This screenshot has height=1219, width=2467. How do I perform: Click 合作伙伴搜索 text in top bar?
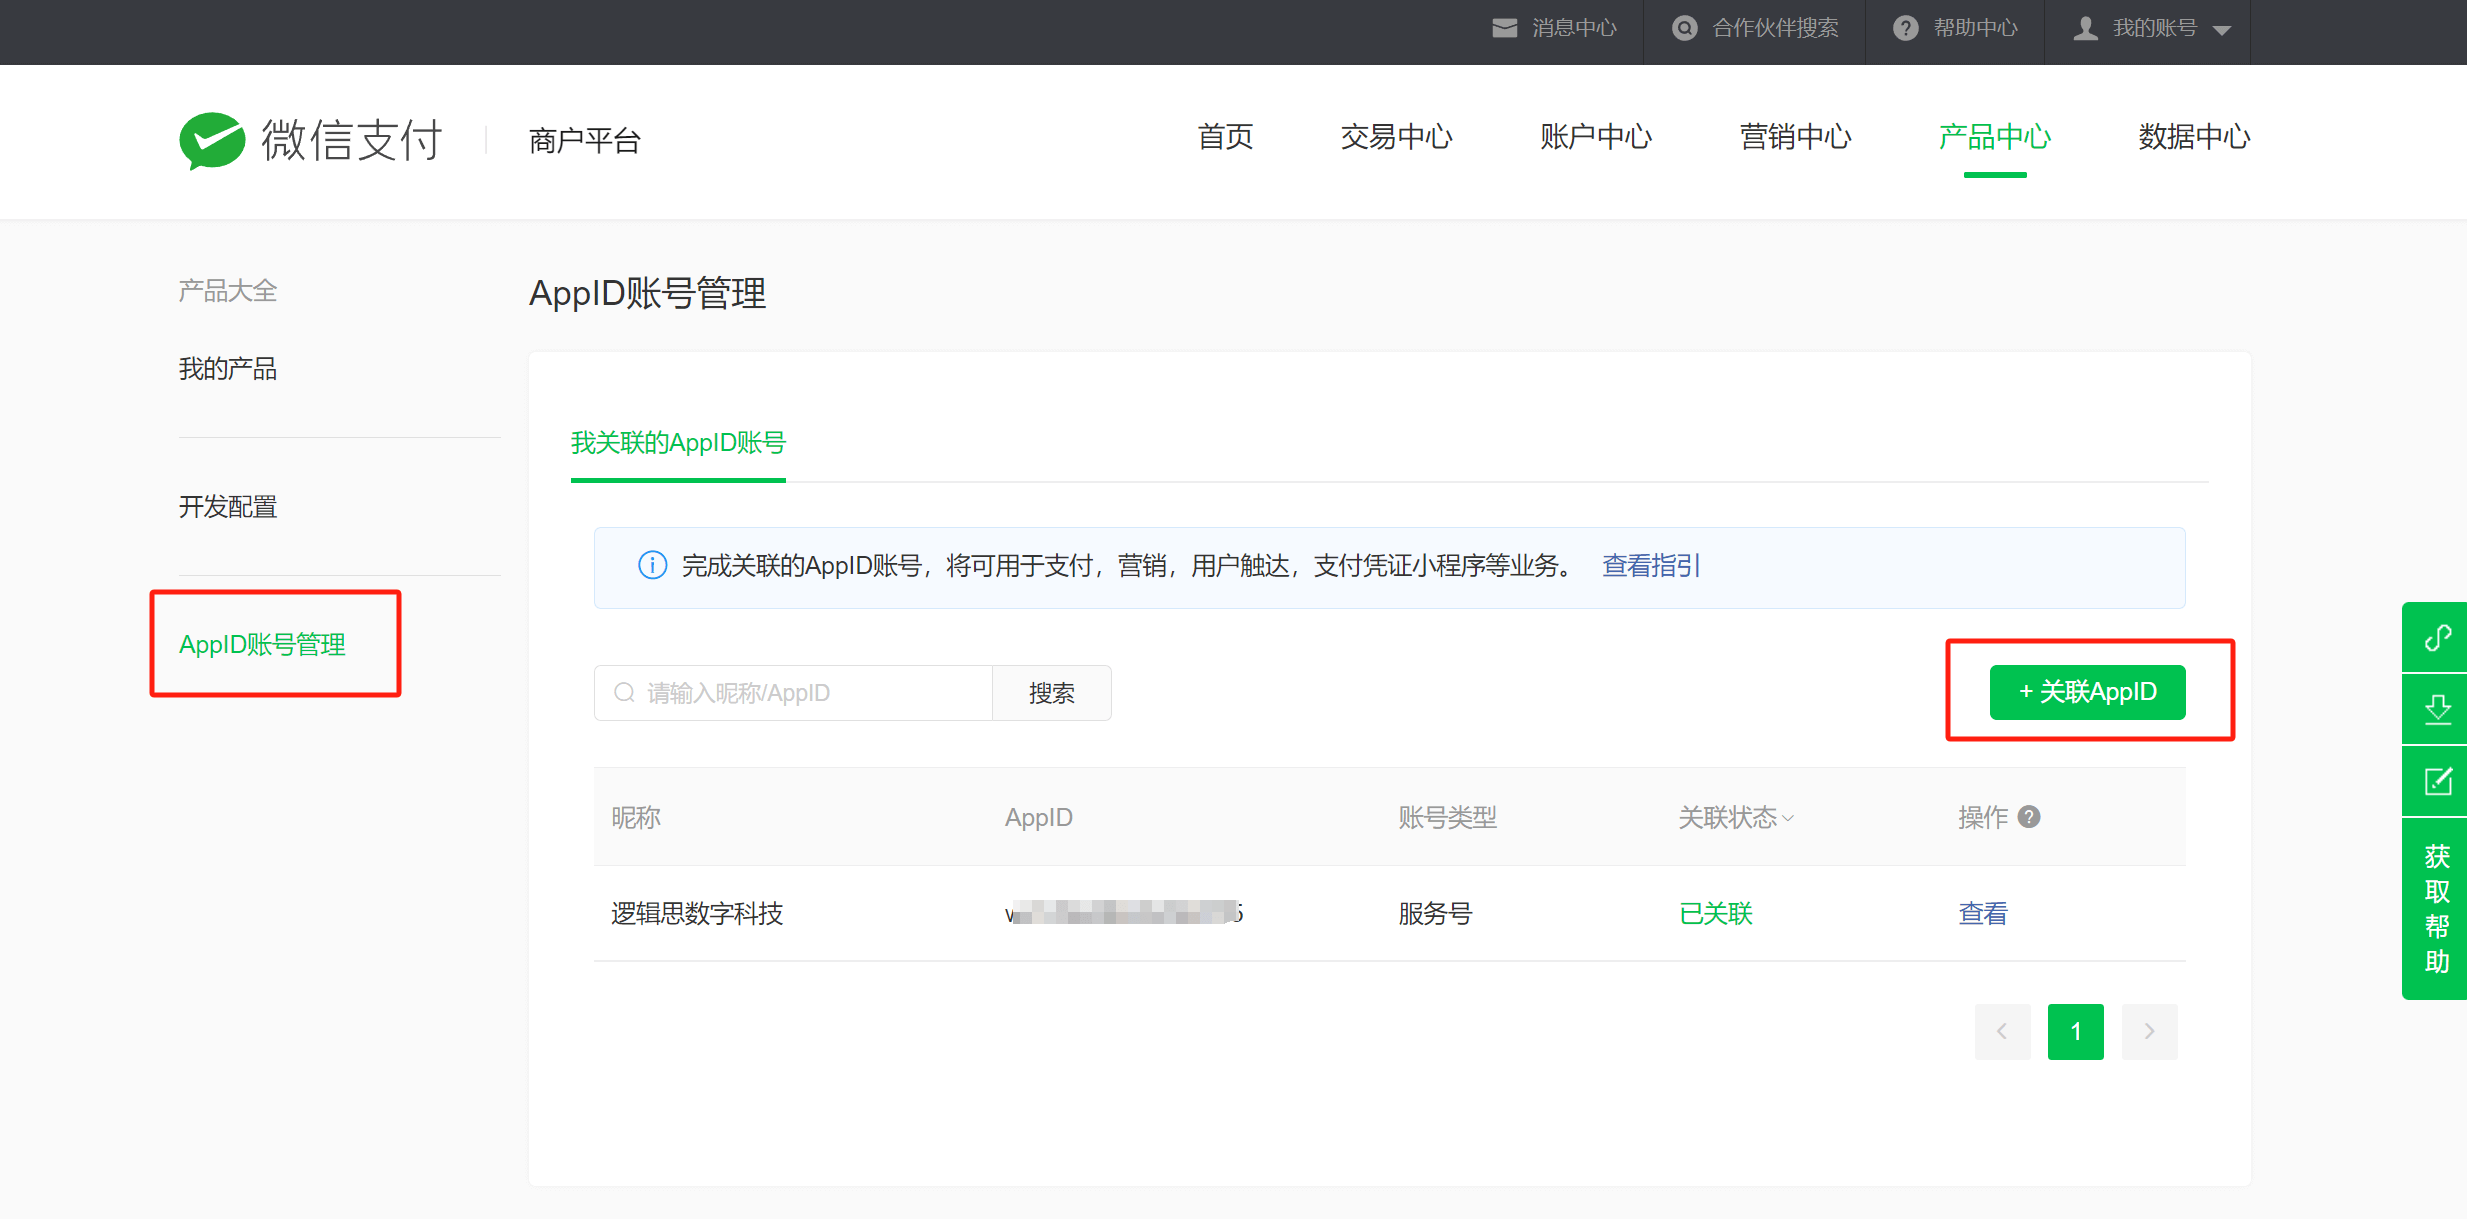click(x=1775, y=28)
